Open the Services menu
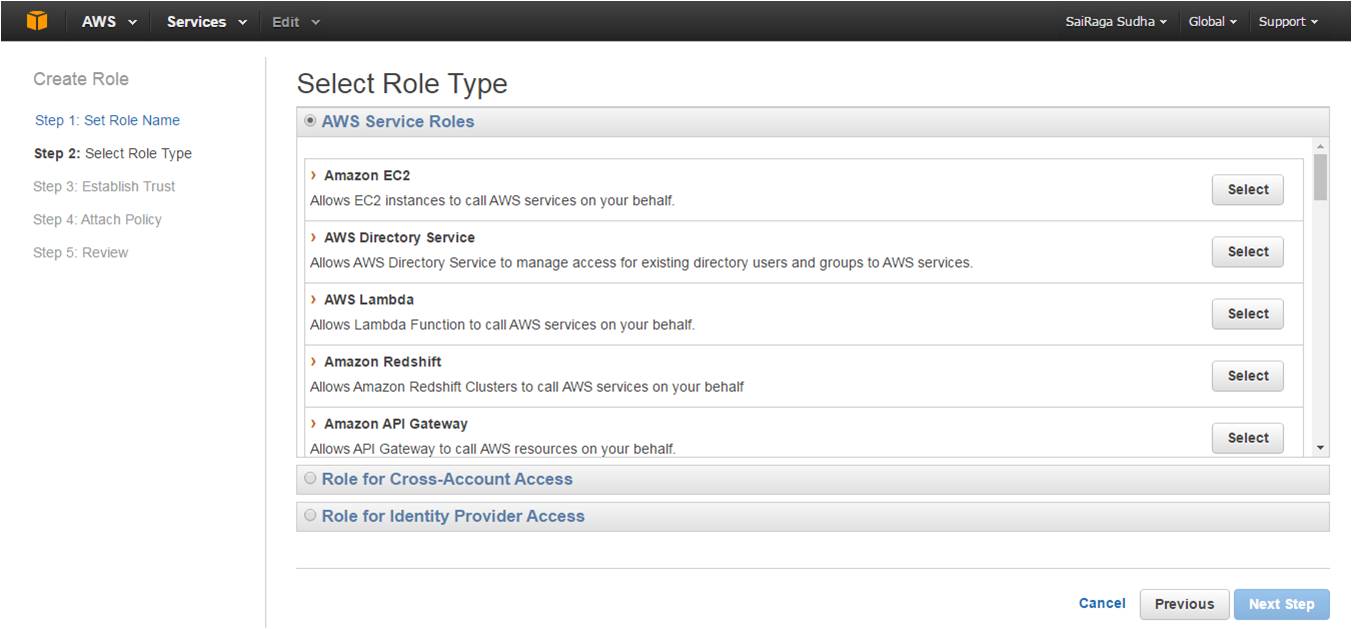Screen dimensions: 1352x629 click(x=206, y=21)
